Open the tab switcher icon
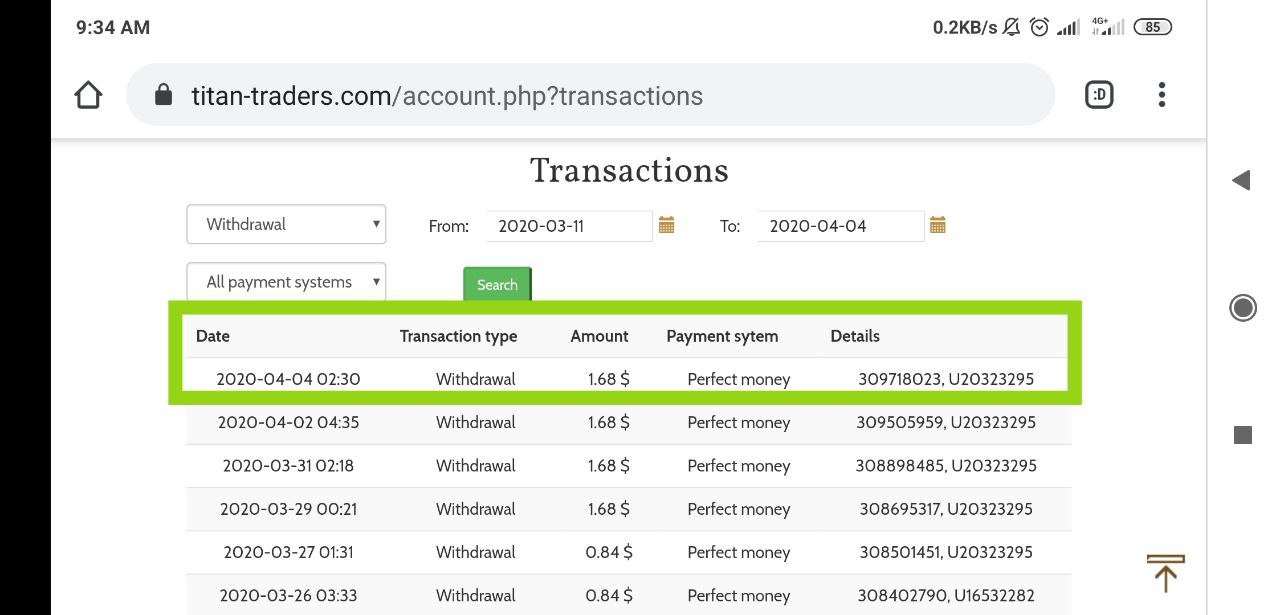Screen dimensions: 1280x615 1099,95
